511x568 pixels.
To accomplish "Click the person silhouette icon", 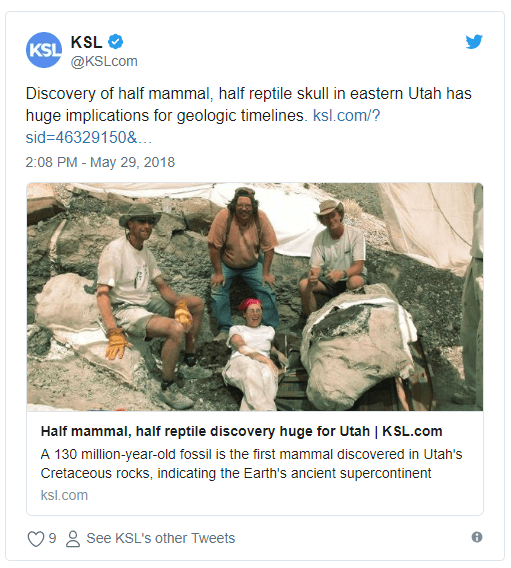I will pyautogui.click(x=73, y=539).
